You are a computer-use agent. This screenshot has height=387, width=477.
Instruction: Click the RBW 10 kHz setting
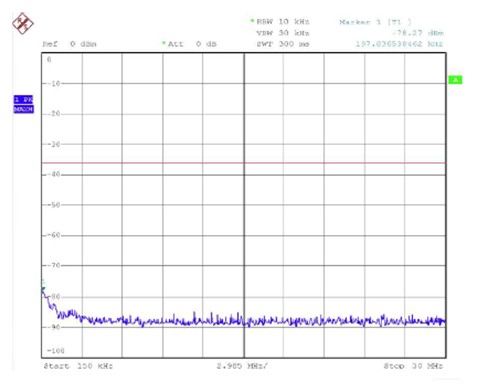[282, 22]
